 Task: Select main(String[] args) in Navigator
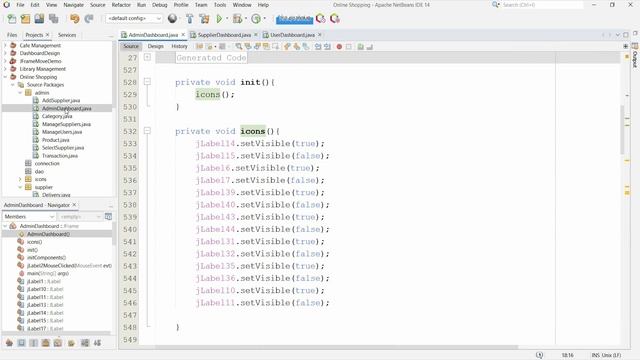point(48,273)
